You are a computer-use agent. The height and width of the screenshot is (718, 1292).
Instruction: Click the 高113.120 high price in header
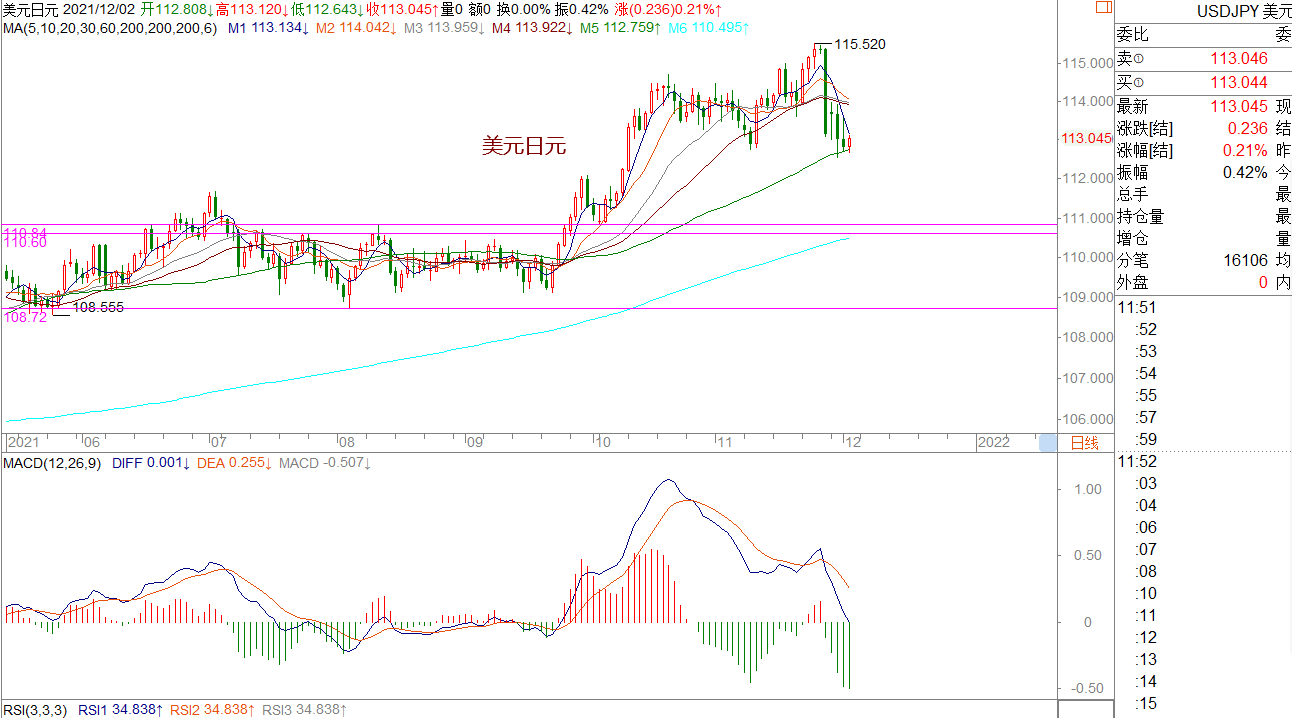tap(252, 9)
